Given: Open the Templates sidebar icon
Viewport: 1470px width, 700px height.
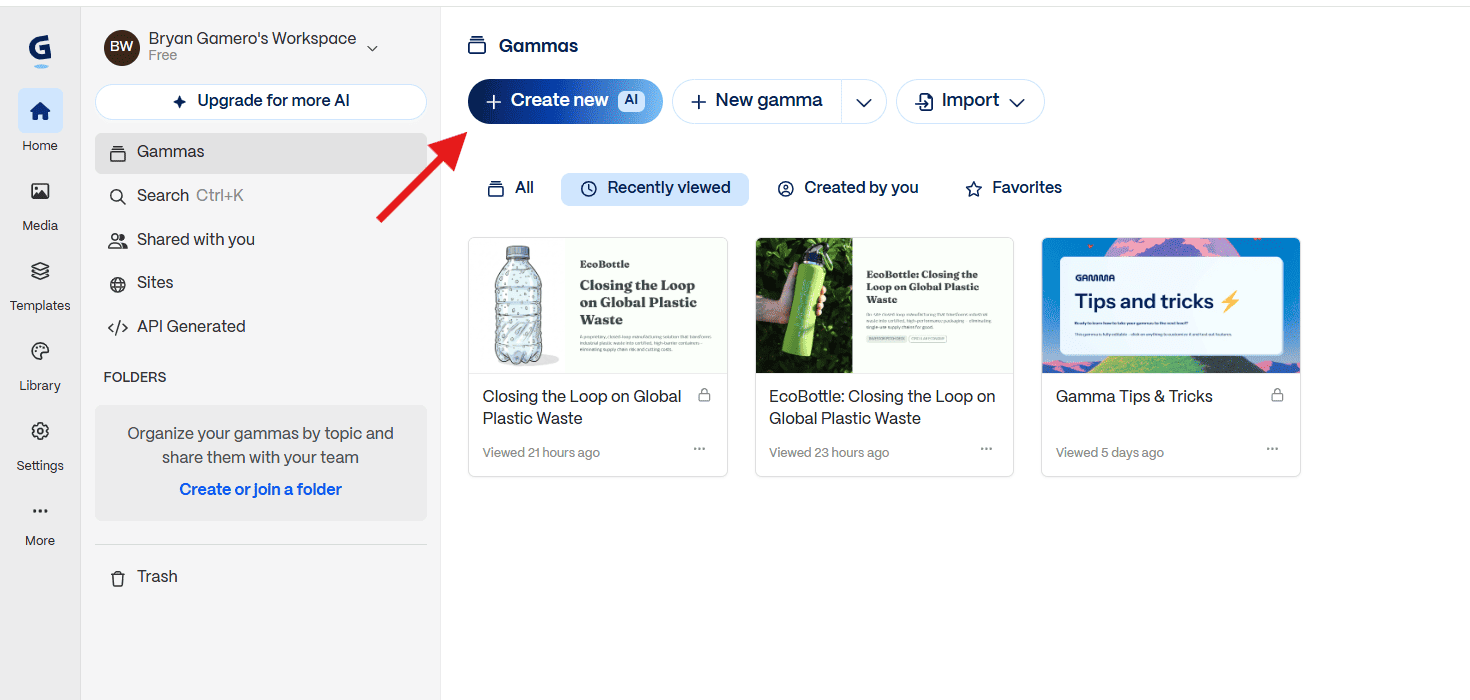Looking at the screenshot, I should [x=40, y=271].
